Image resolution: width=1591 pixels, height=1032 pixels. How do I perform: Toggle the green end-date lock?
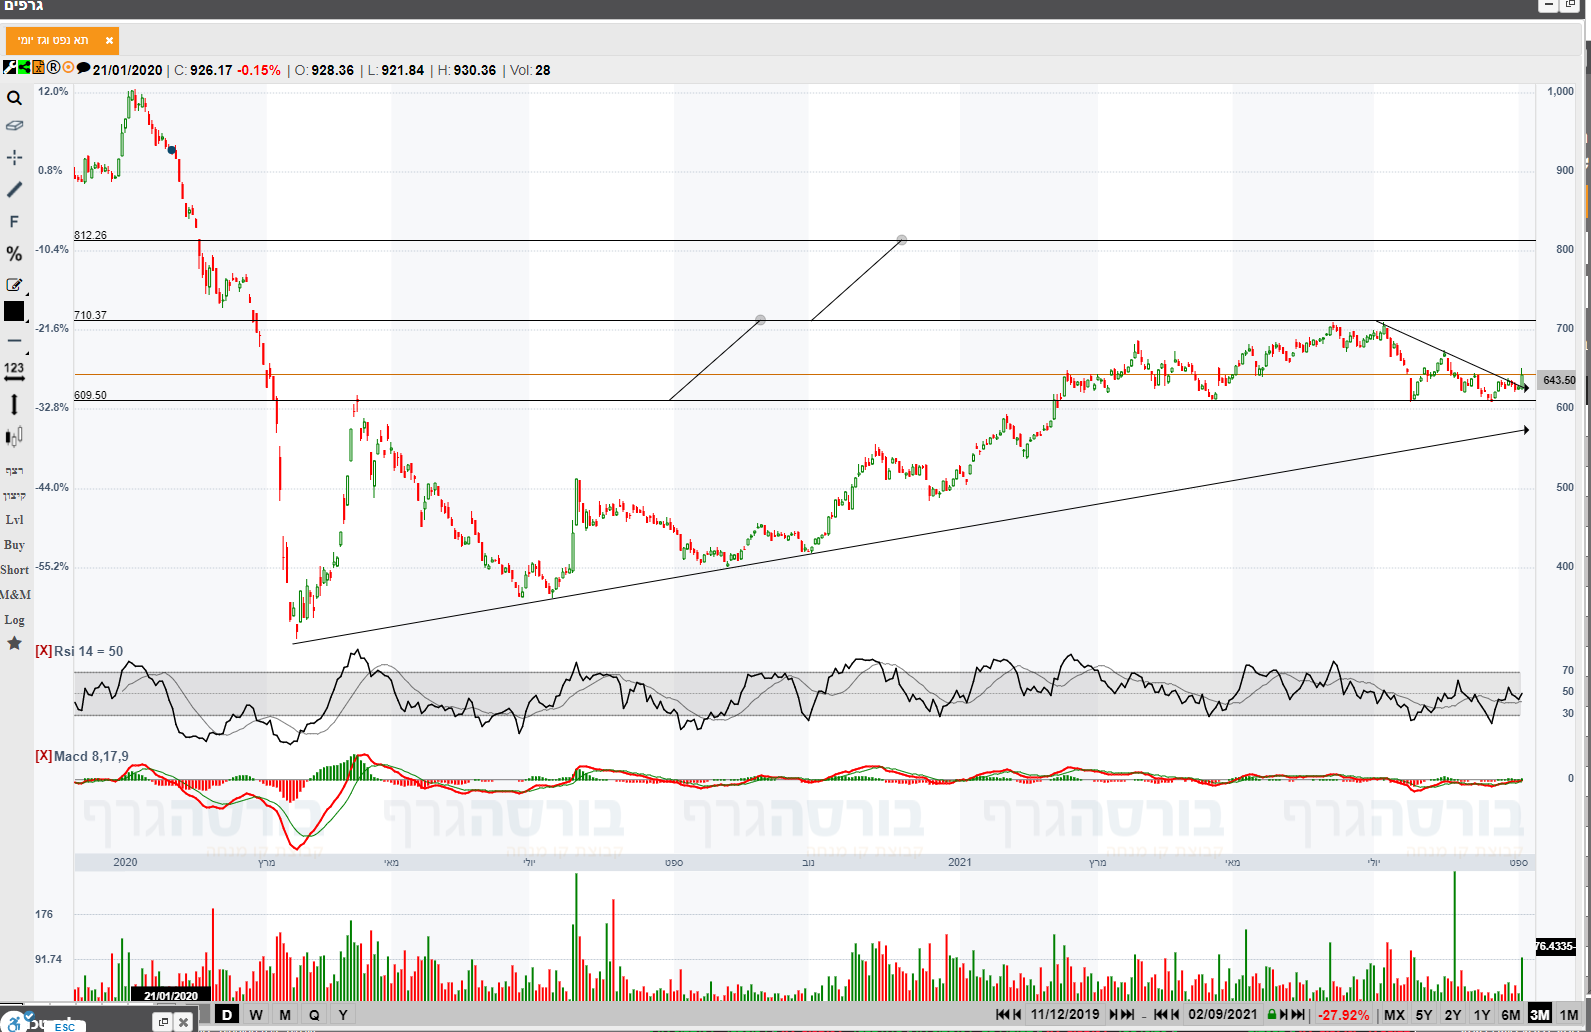tap(1271, 1015)
